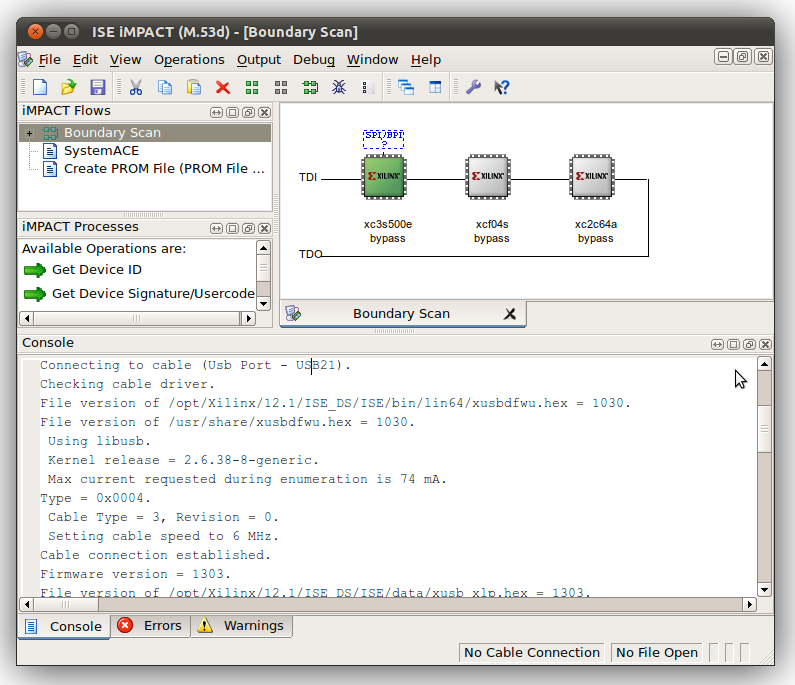Select SystemACE in iMPACT Flows
Screen dimensions: 795x685
pyautogui.click(x=101, y=151)
